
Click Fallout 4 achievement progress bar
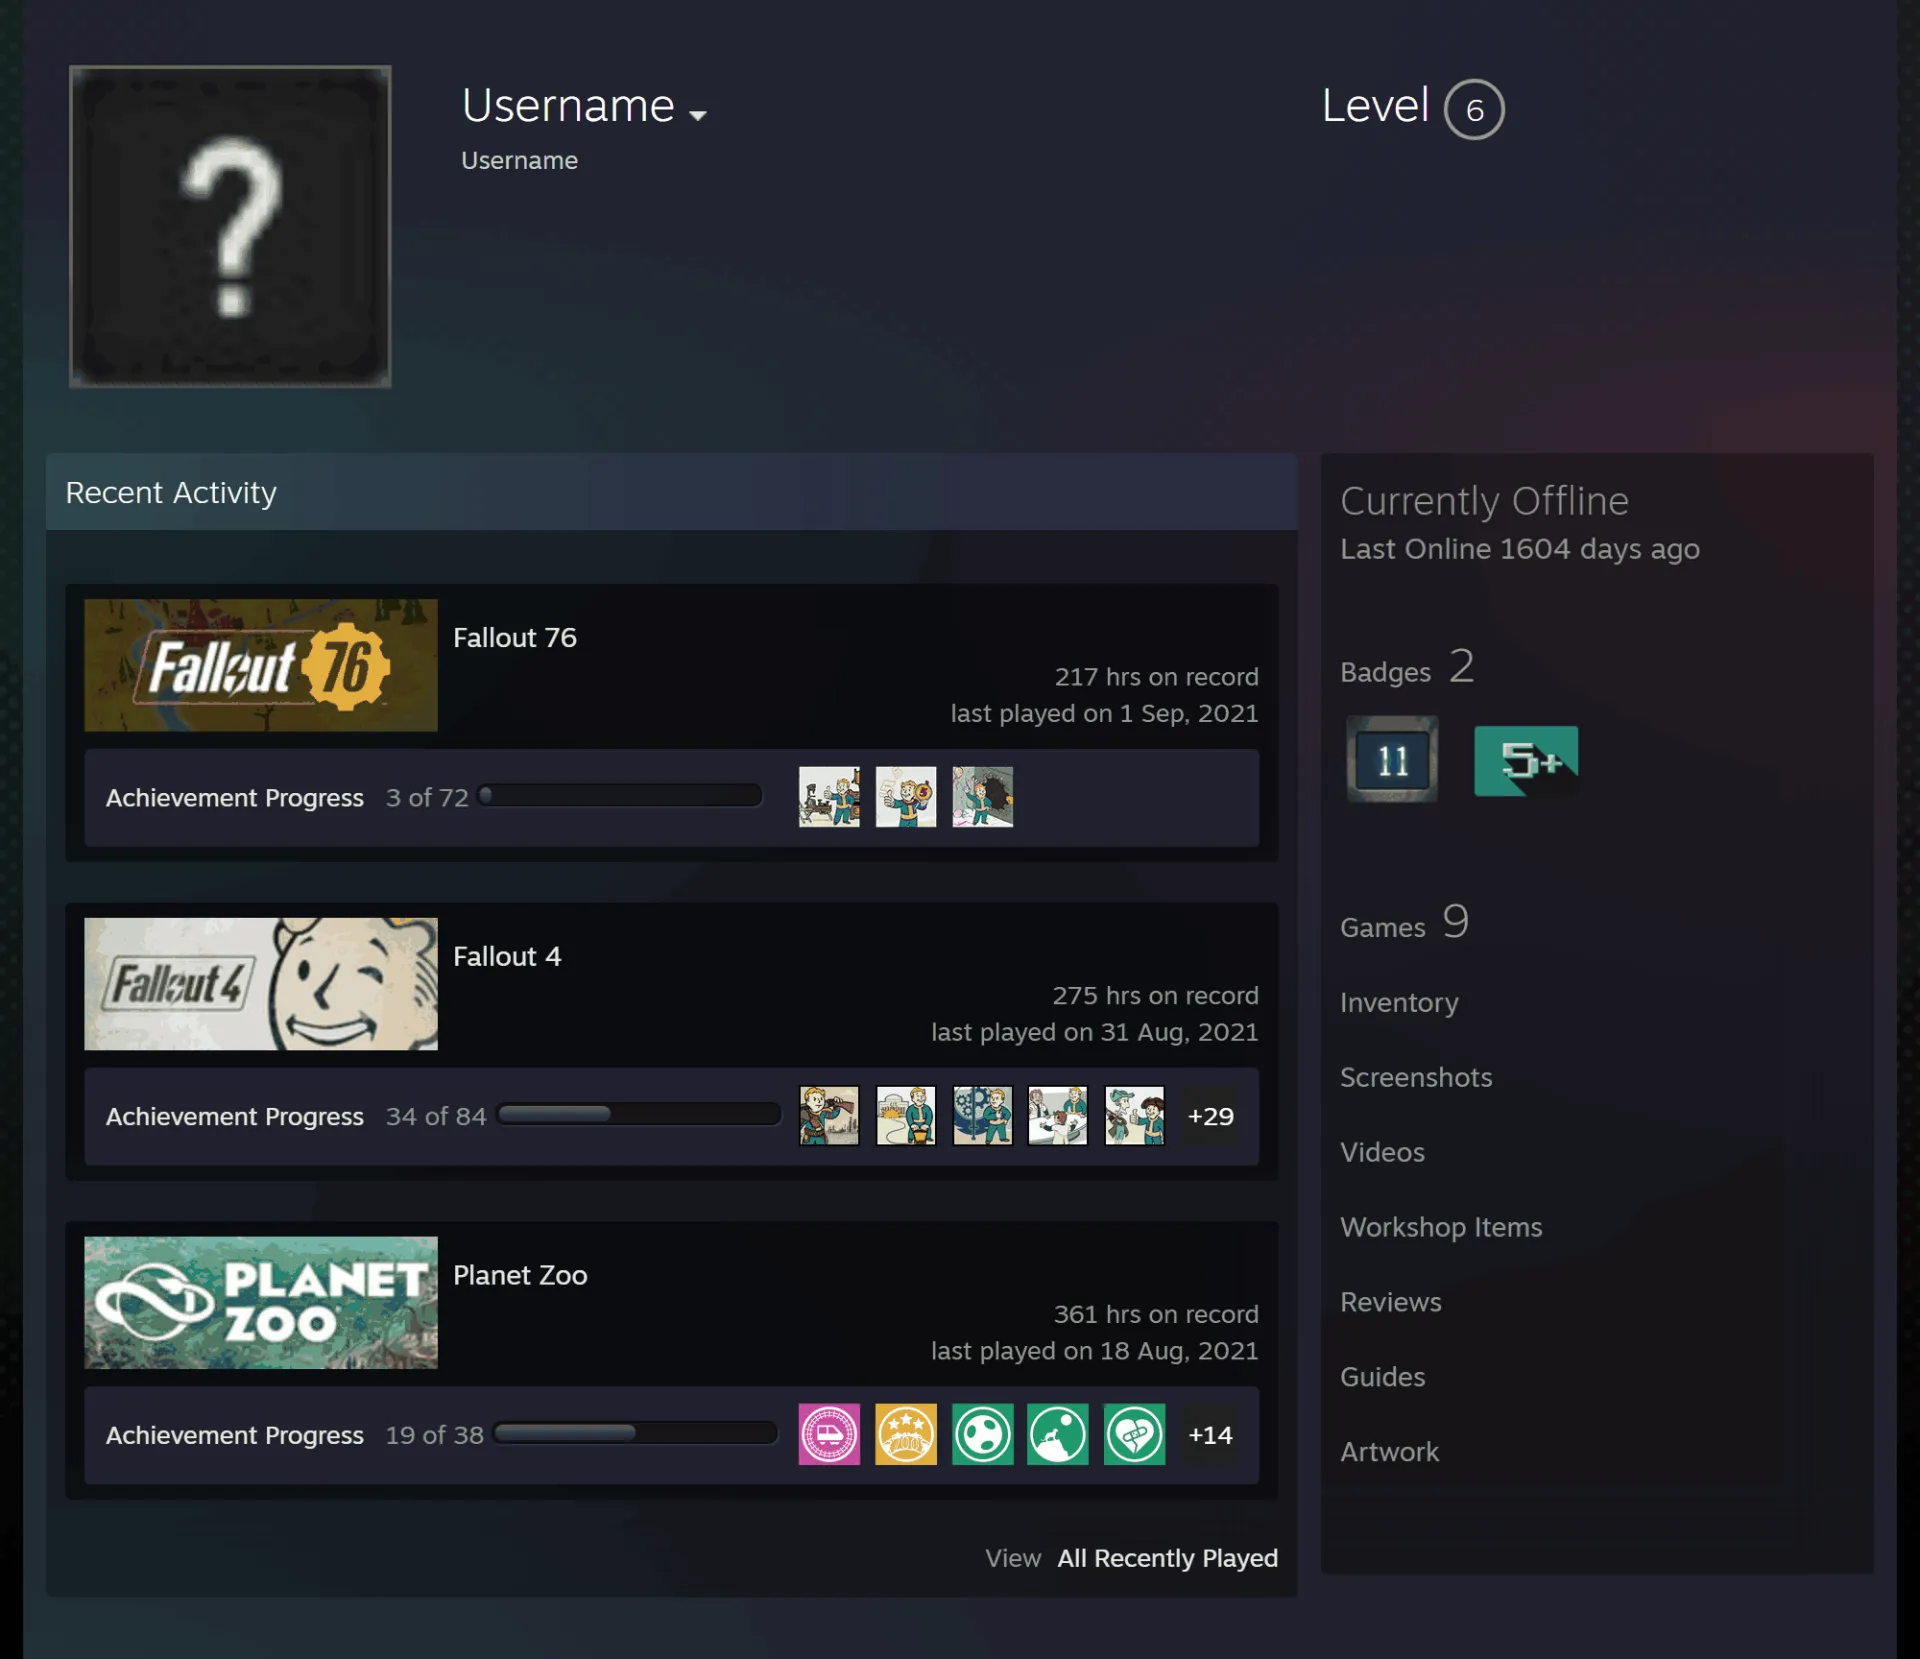click(639, 1114)
